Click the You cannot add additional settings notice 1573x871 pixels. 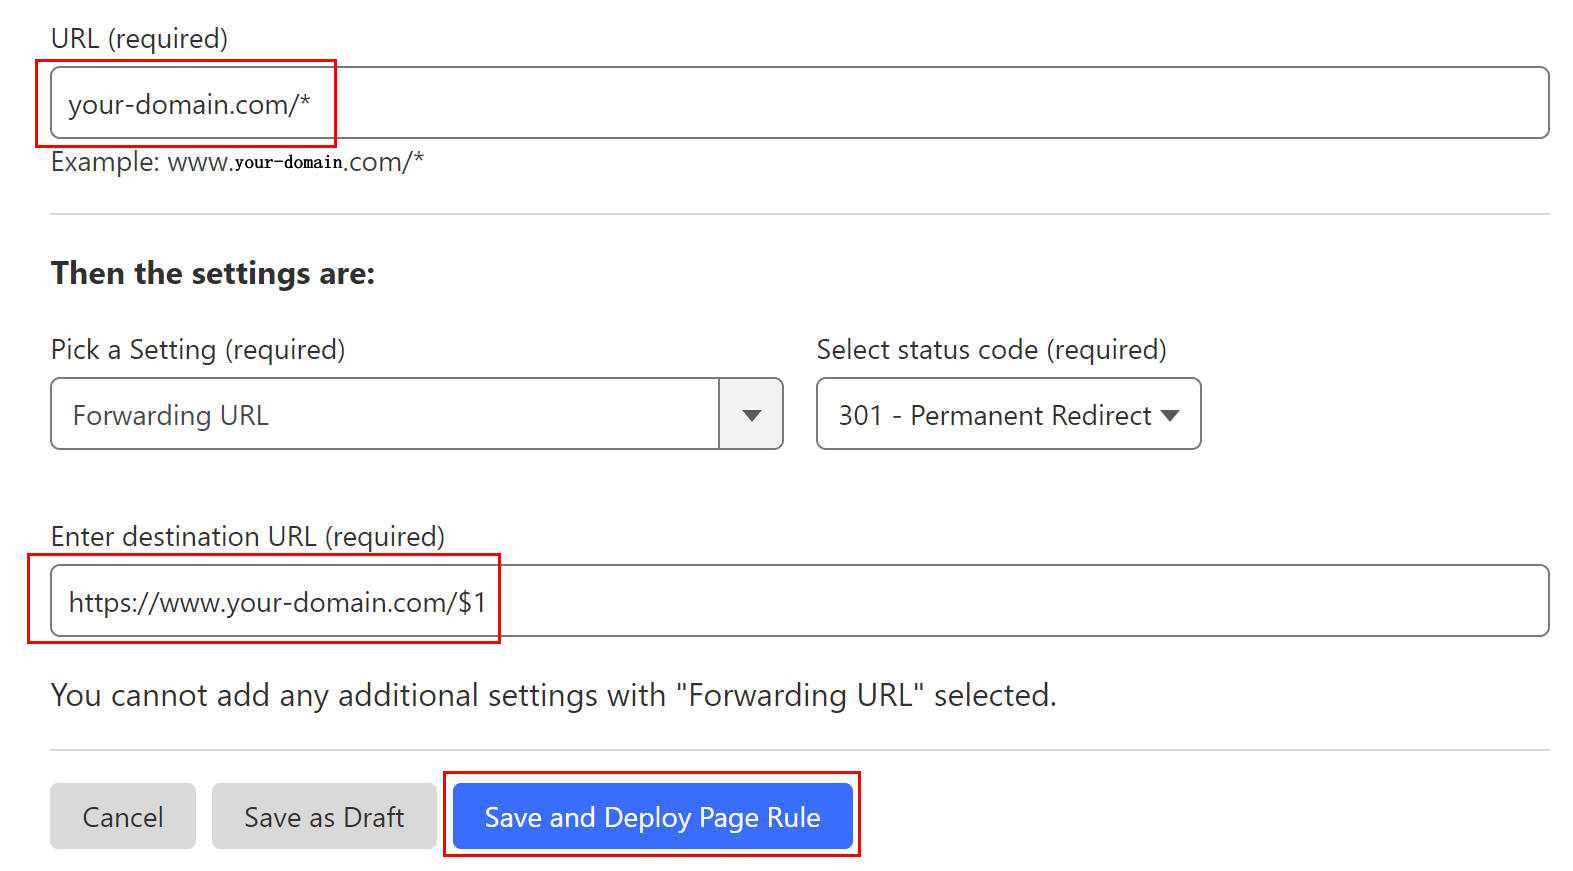point(554,695)
